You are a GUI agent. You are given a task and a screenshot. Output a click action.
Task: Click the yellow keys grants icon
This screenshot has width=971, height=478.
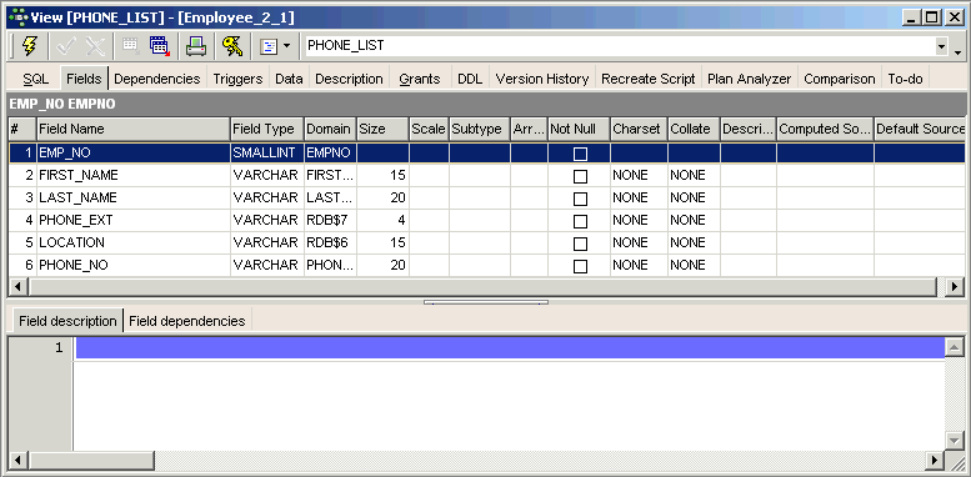coord(232,46)
